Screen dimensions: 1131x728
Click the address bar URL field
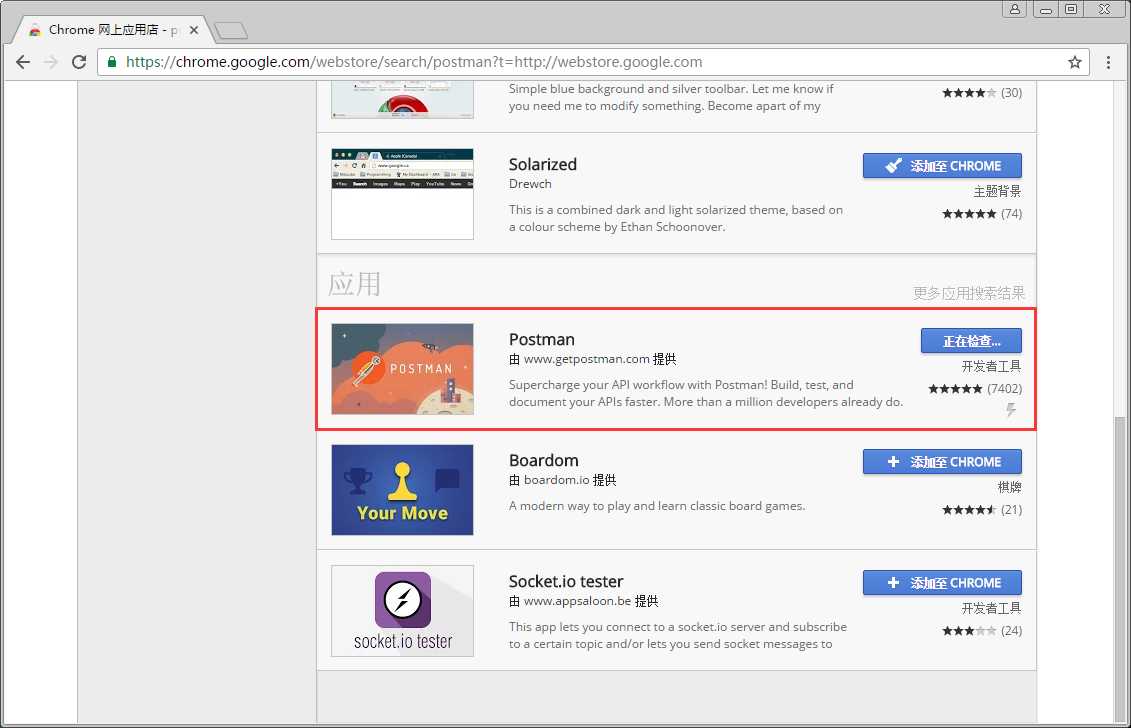[591, 62]
